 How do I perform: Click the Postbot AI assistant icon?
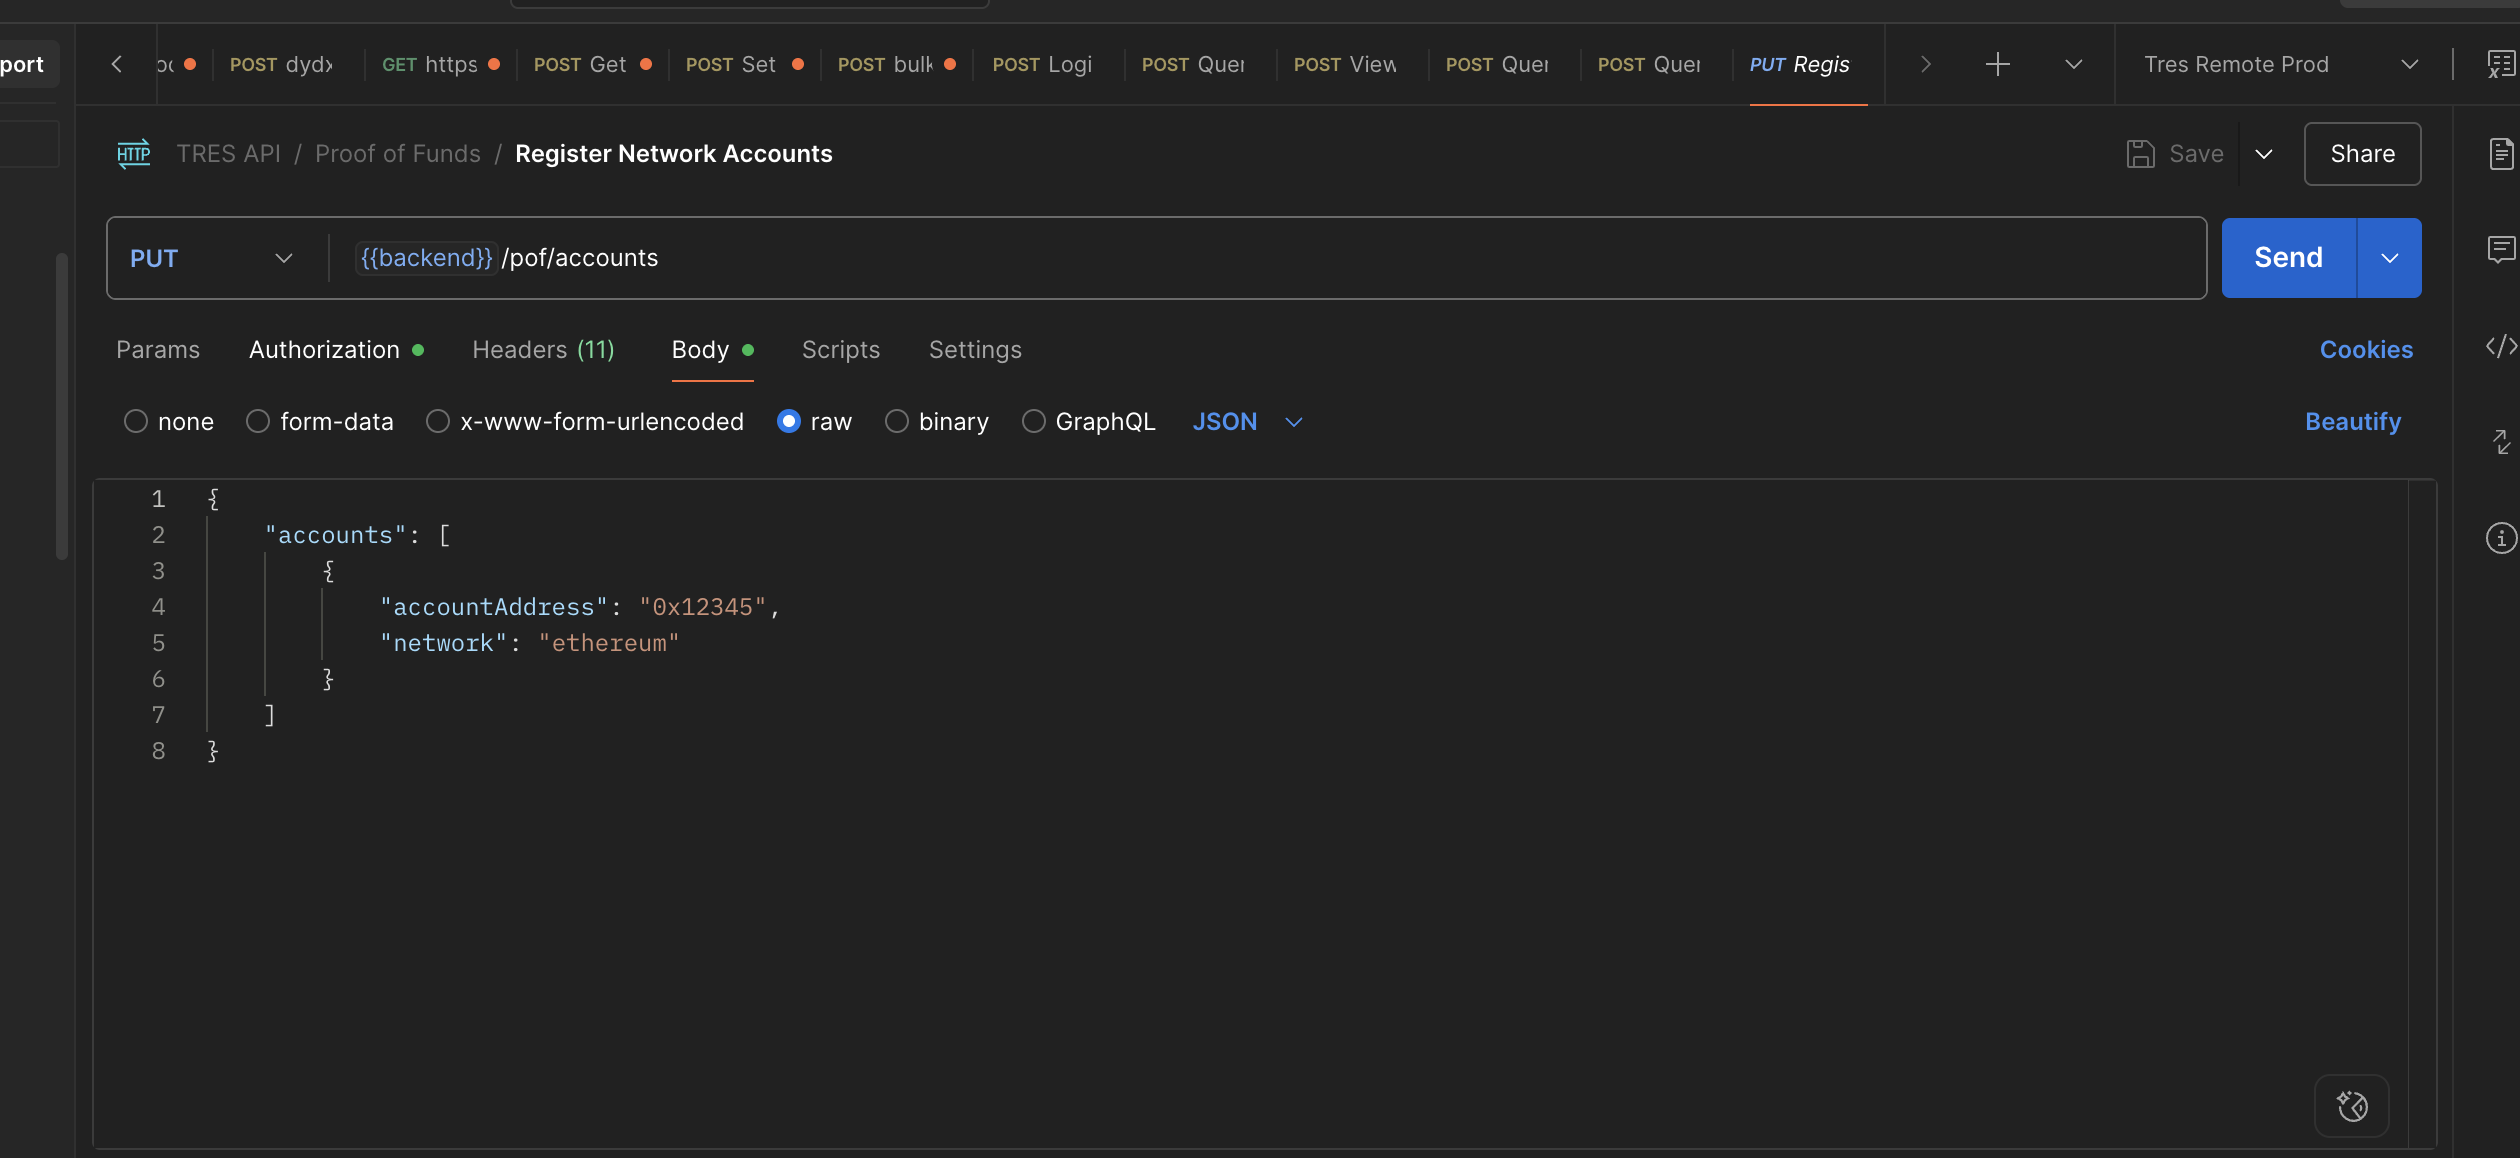pyautogui.click(x=2351, y=1106)
